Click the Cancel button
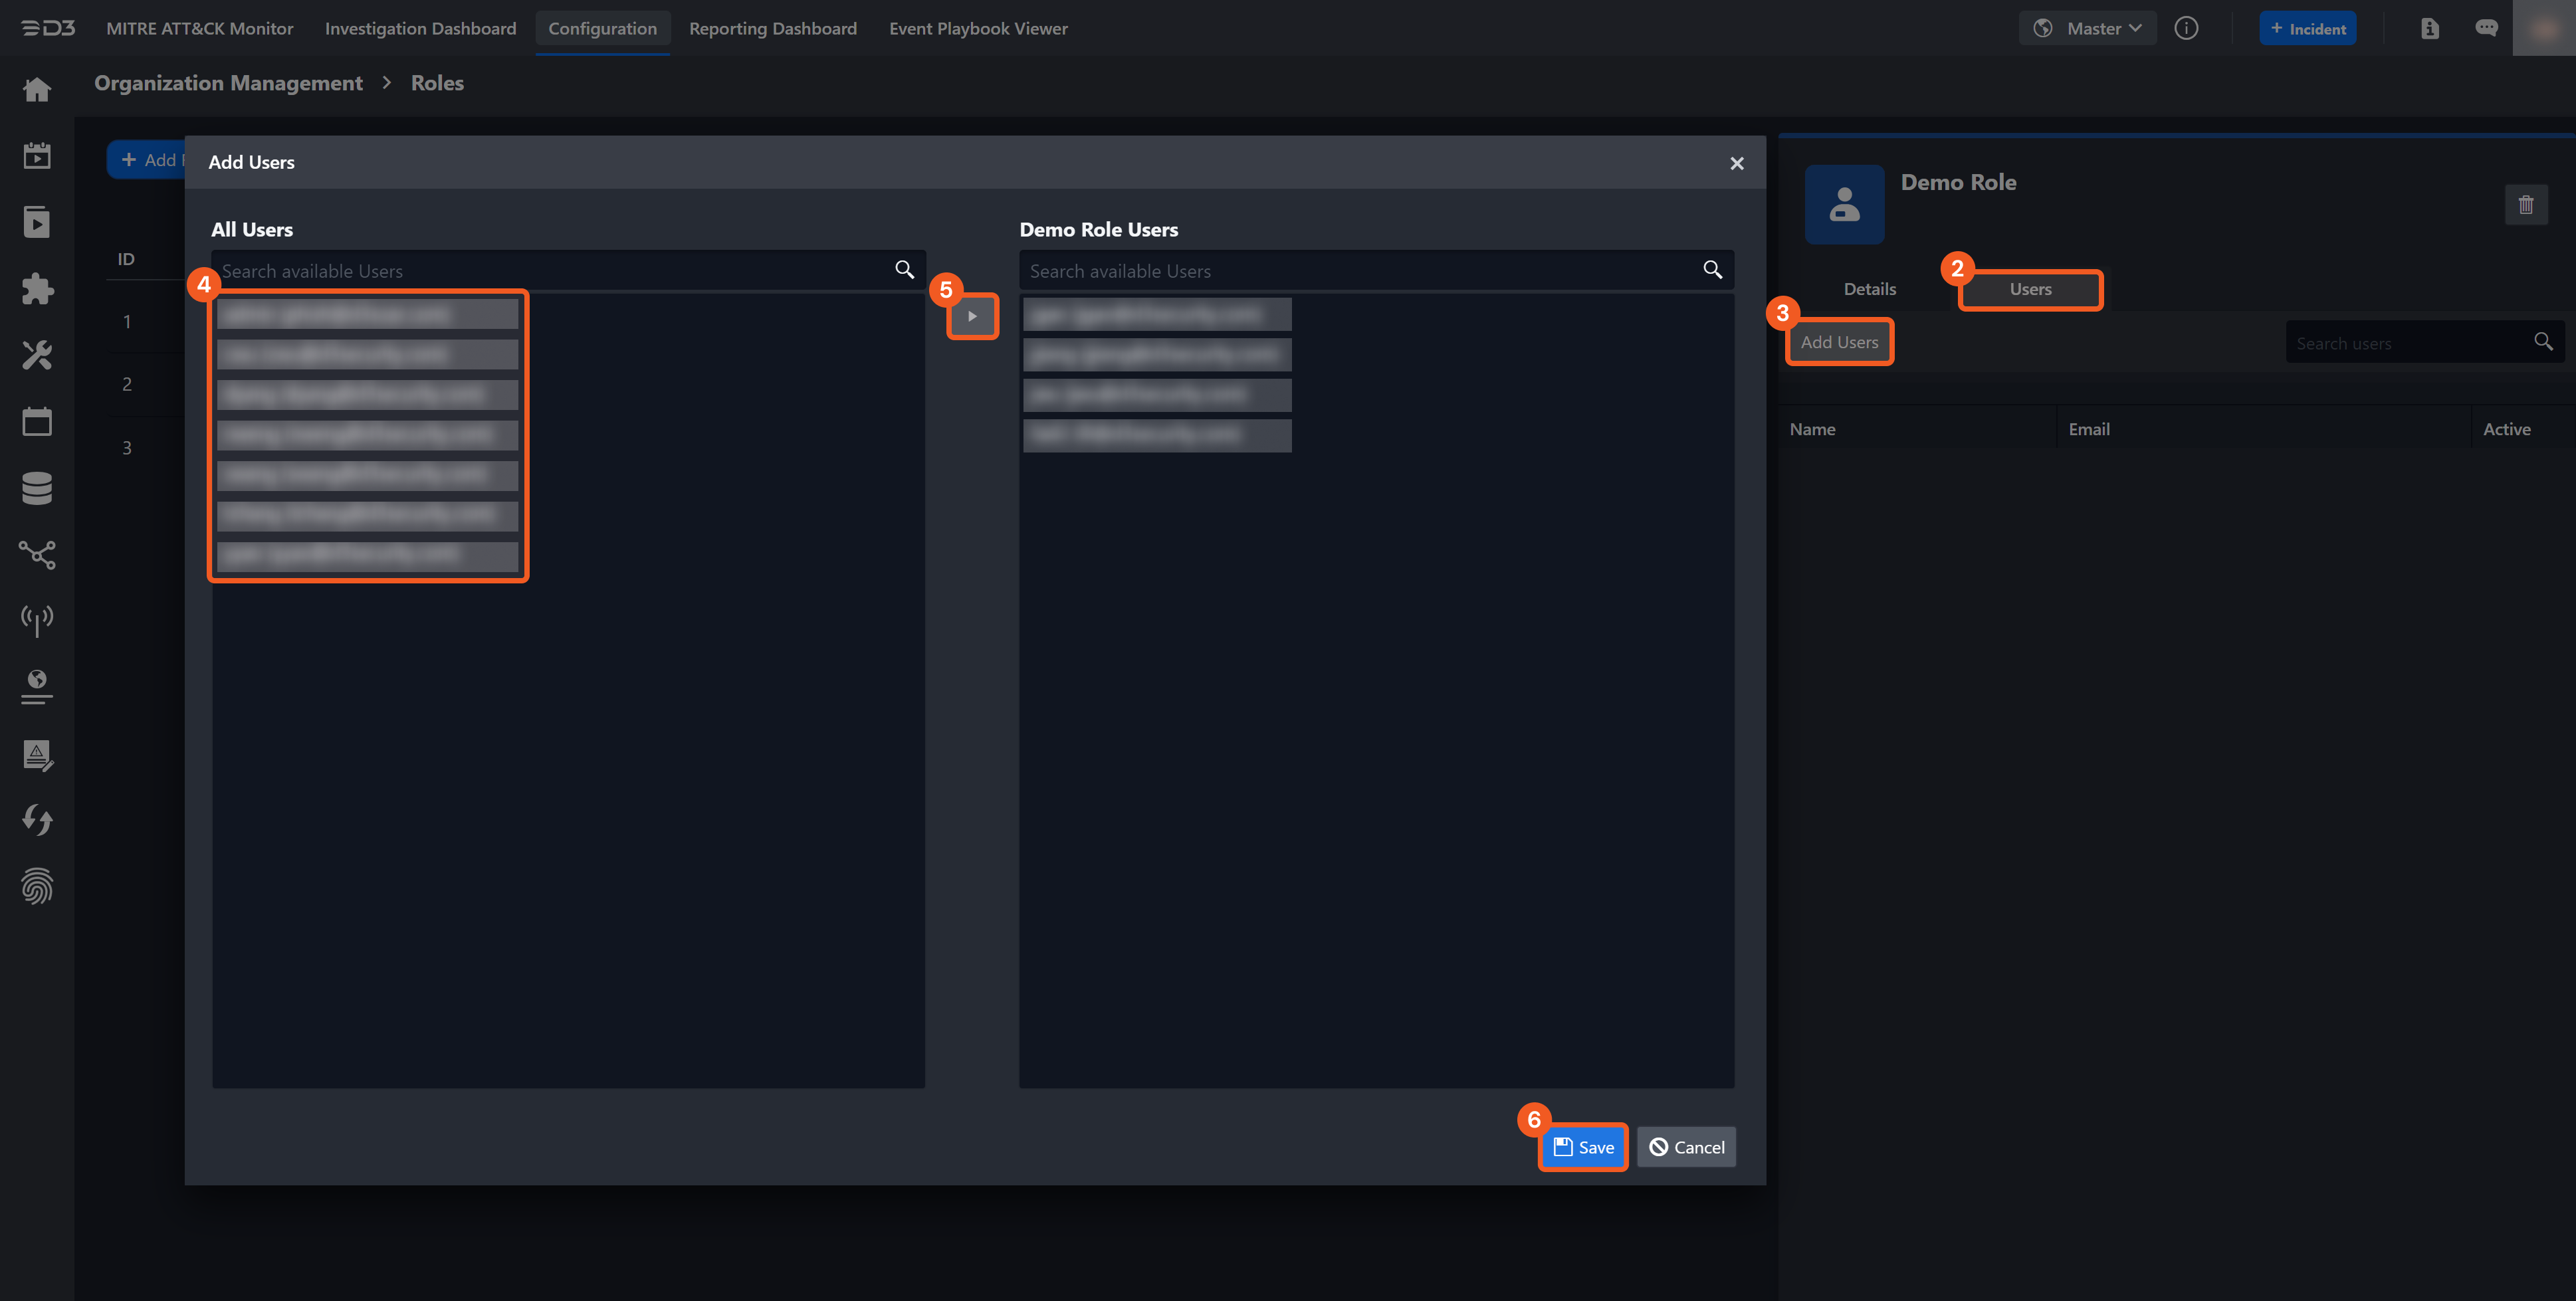The width and height of the screenshot is (2576, 1301). point(1686,1147)
